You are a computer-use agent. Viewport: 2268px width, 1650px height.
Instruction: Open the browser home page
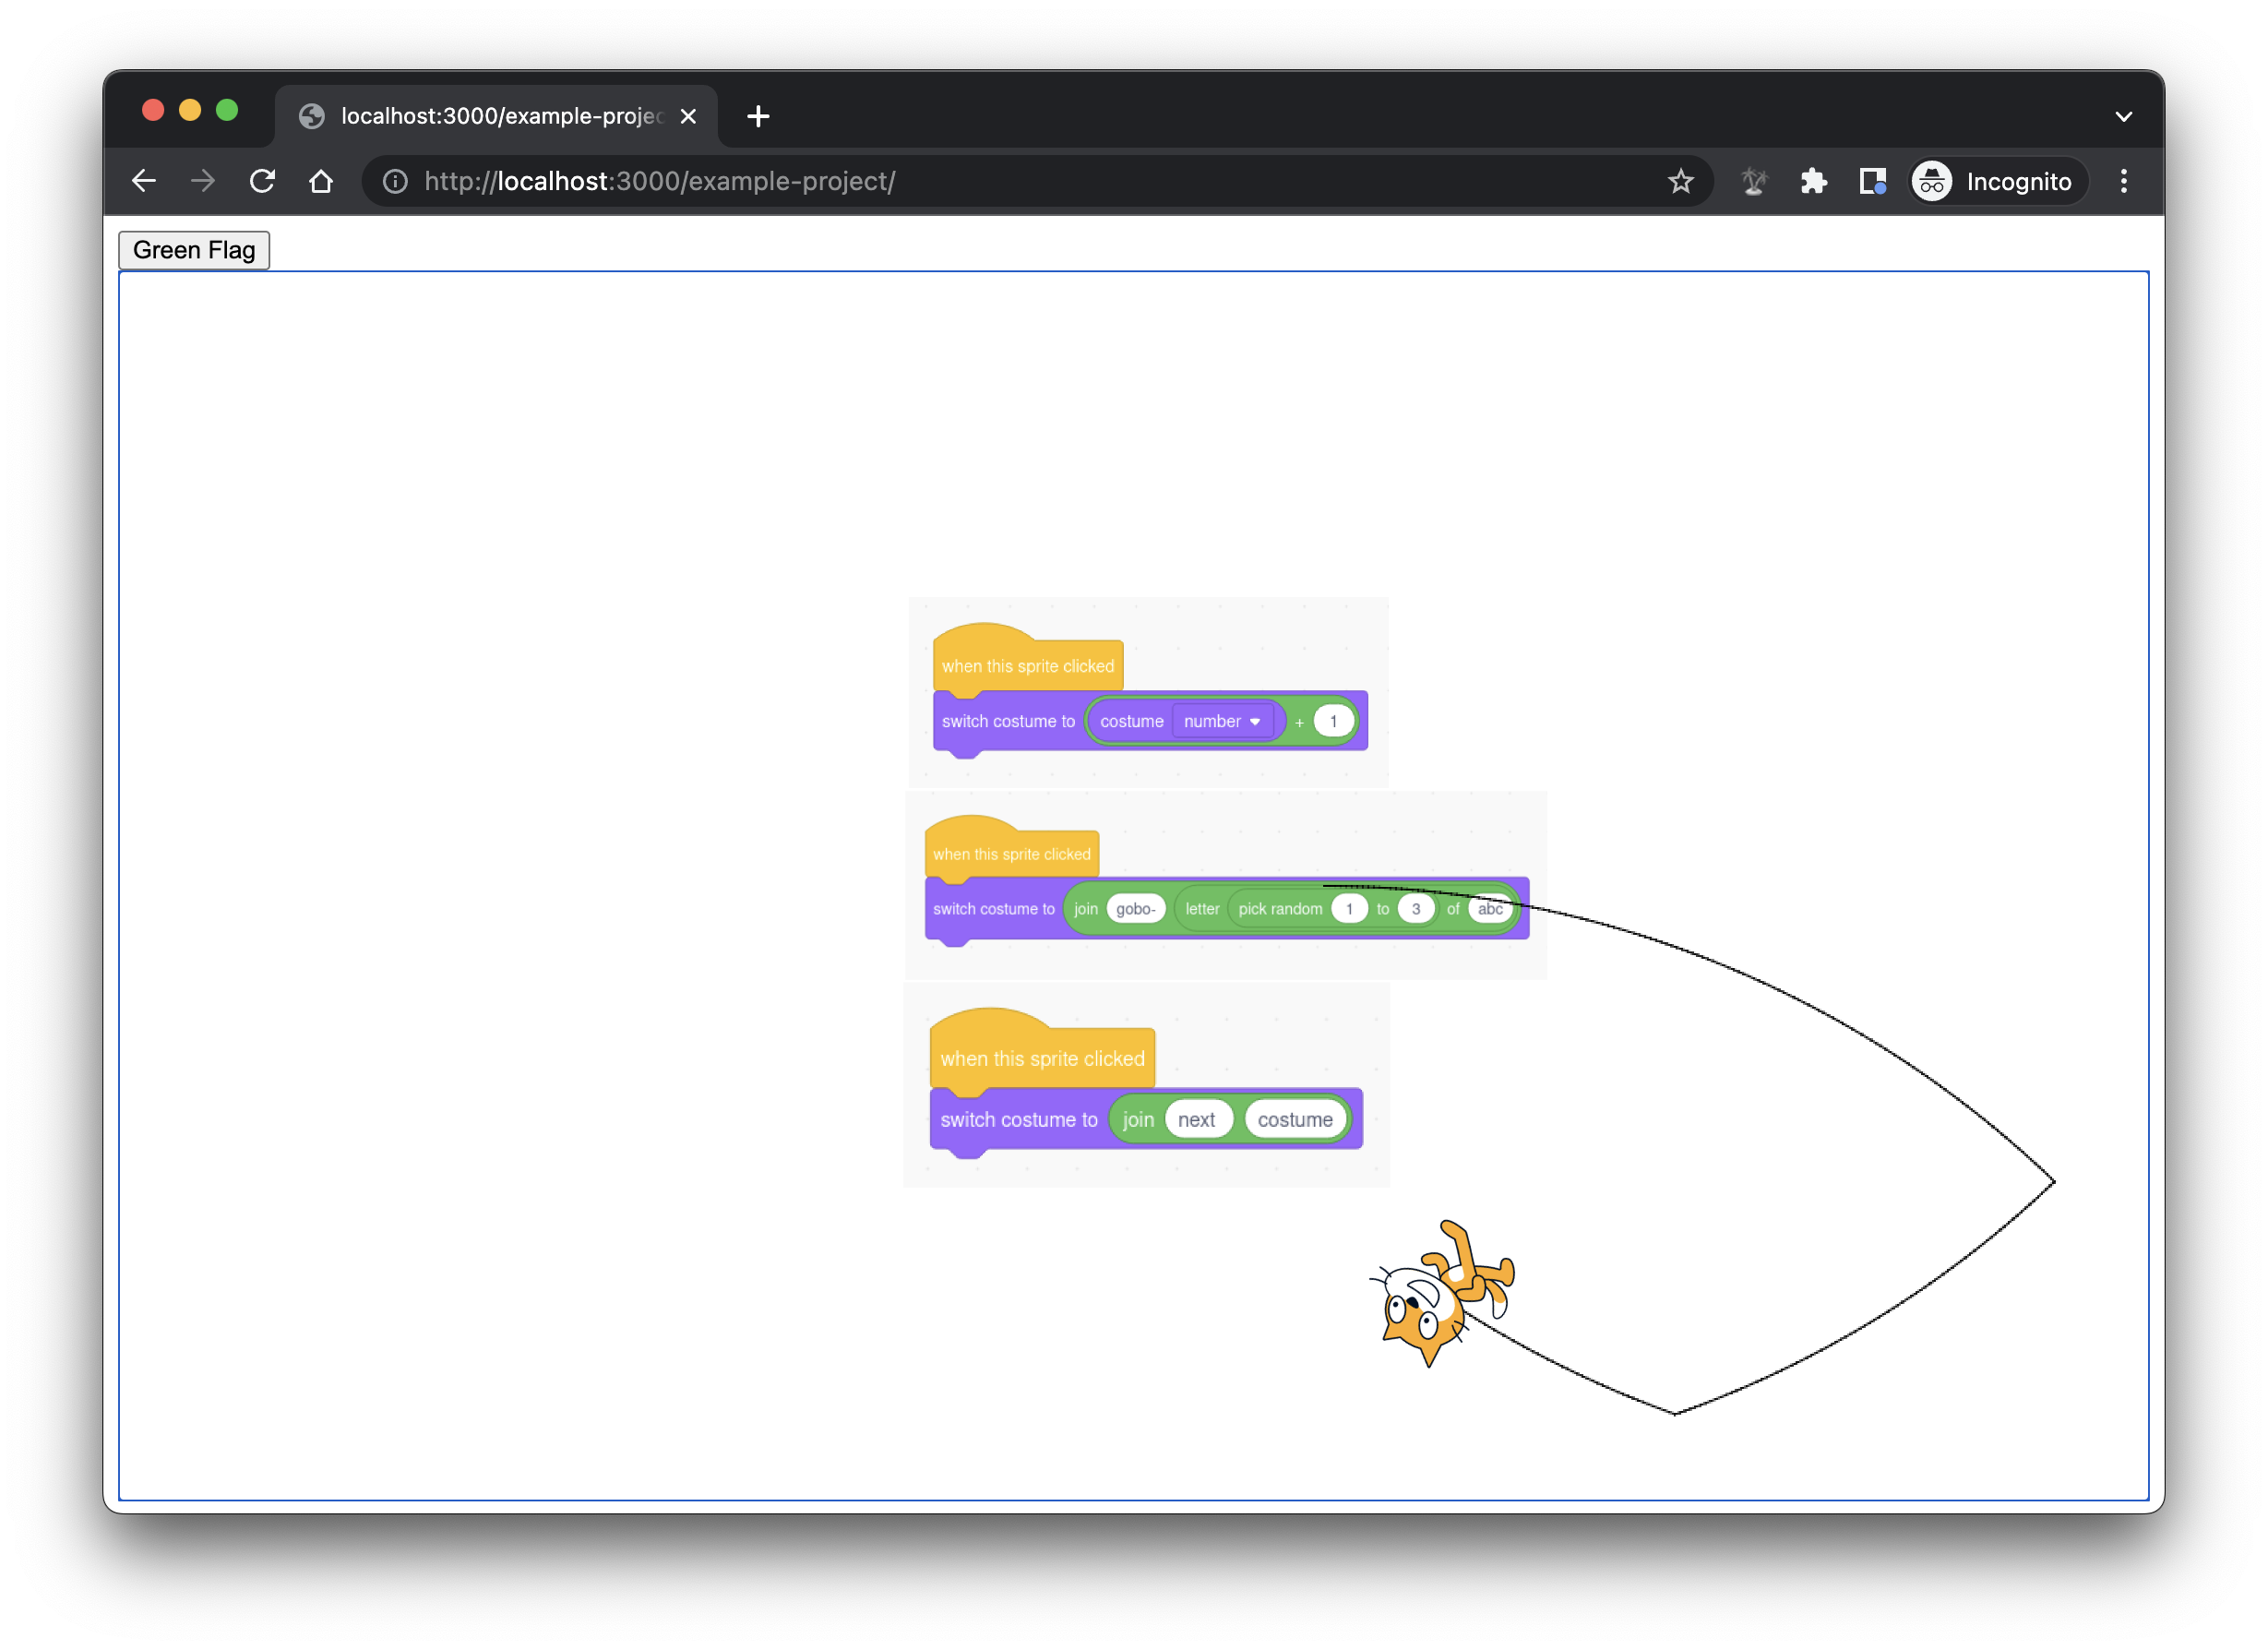coord(322,181)
